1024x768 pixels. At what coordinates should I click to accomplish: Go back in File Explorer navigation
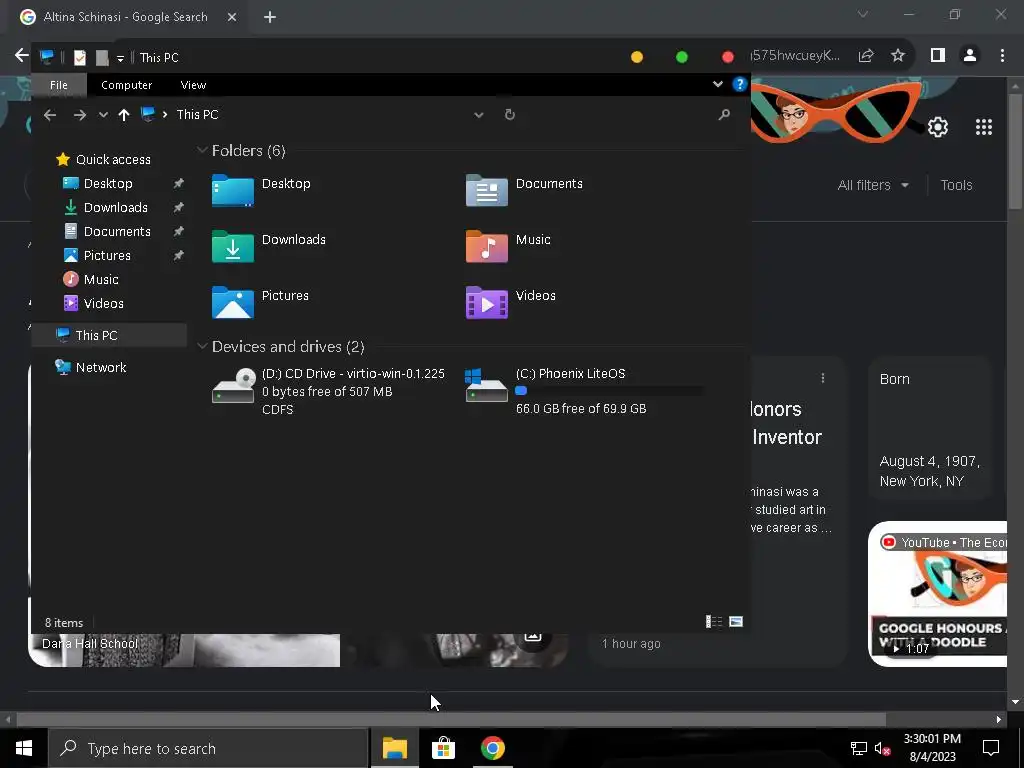(50, 115)
